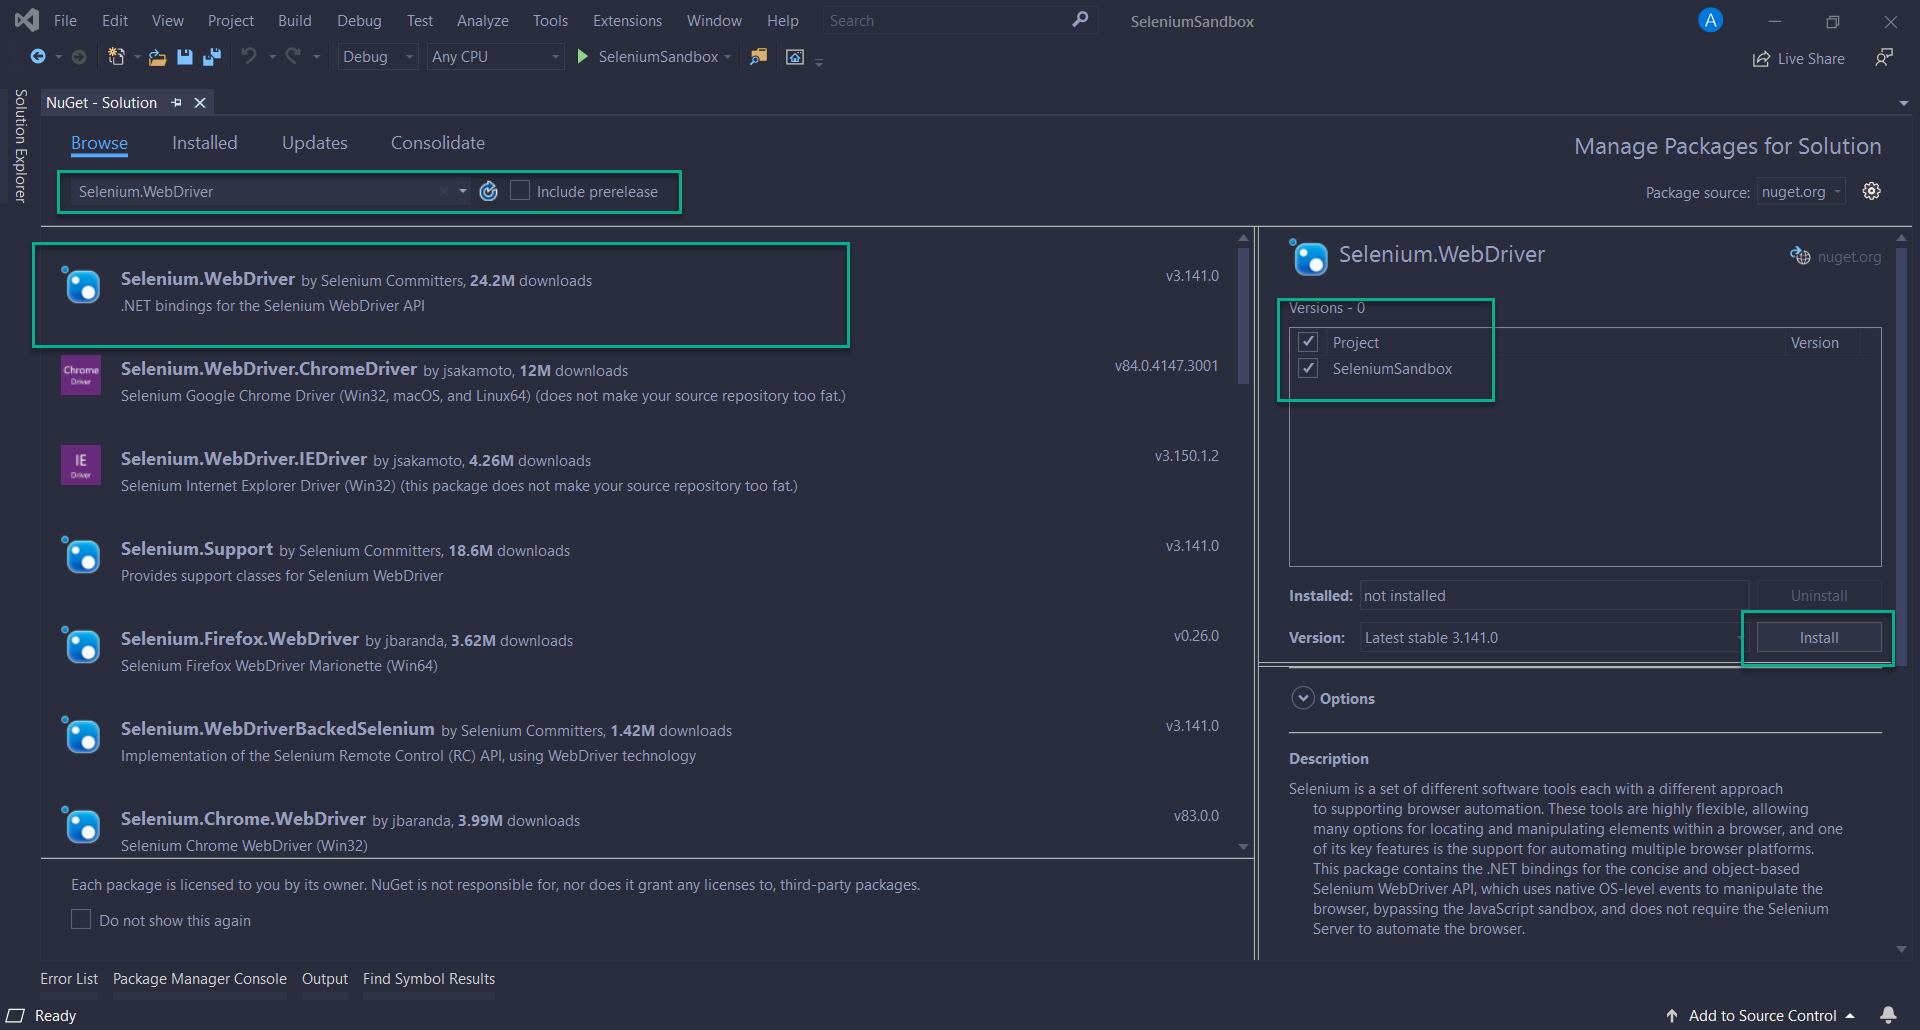This screenshot has height=1030, width=1920.
Task: Click the nuget.org globe icon in details pane
Action: [1800, 256]
